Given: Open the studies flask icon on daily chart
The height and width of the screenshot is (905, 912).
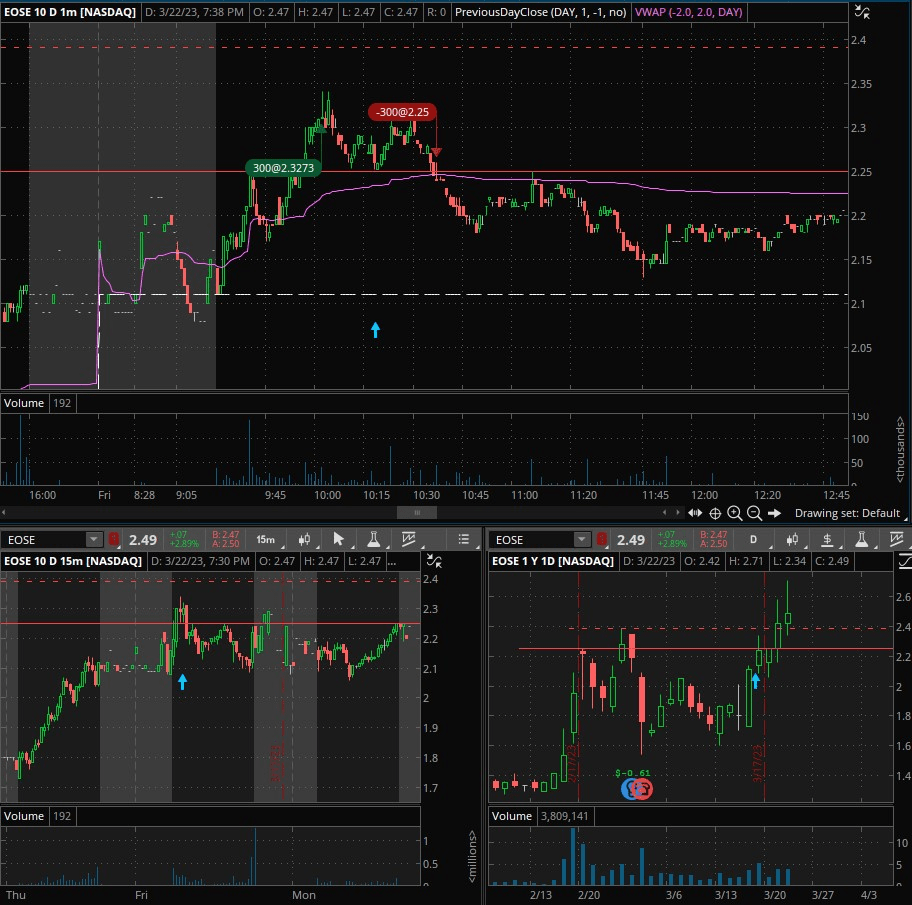Looking at the screenshot, I should pyautogui.click(x=861, y=539).
